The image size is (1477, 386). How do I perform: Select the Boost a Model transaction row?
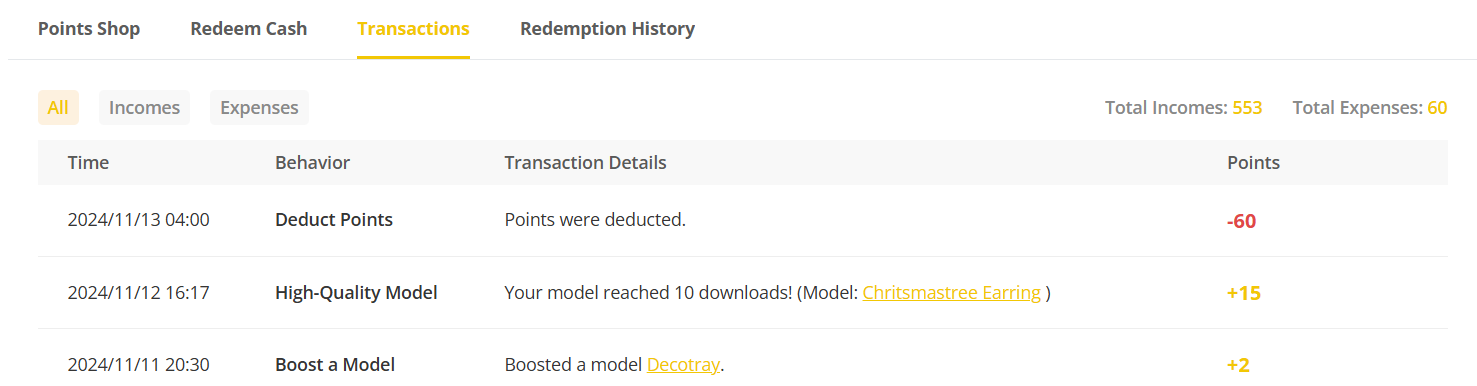[743, 358]
